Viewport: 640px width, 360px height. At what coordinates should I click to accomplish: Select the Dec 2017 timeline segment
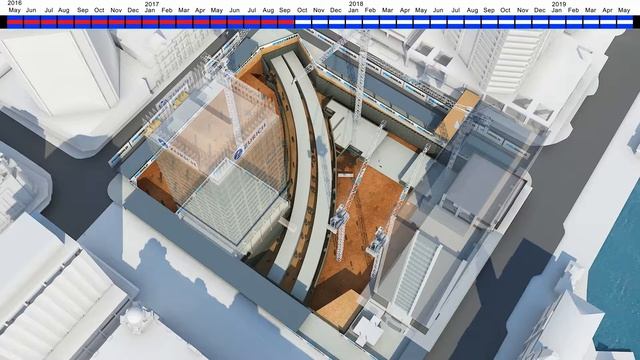(x=337, y=22)
